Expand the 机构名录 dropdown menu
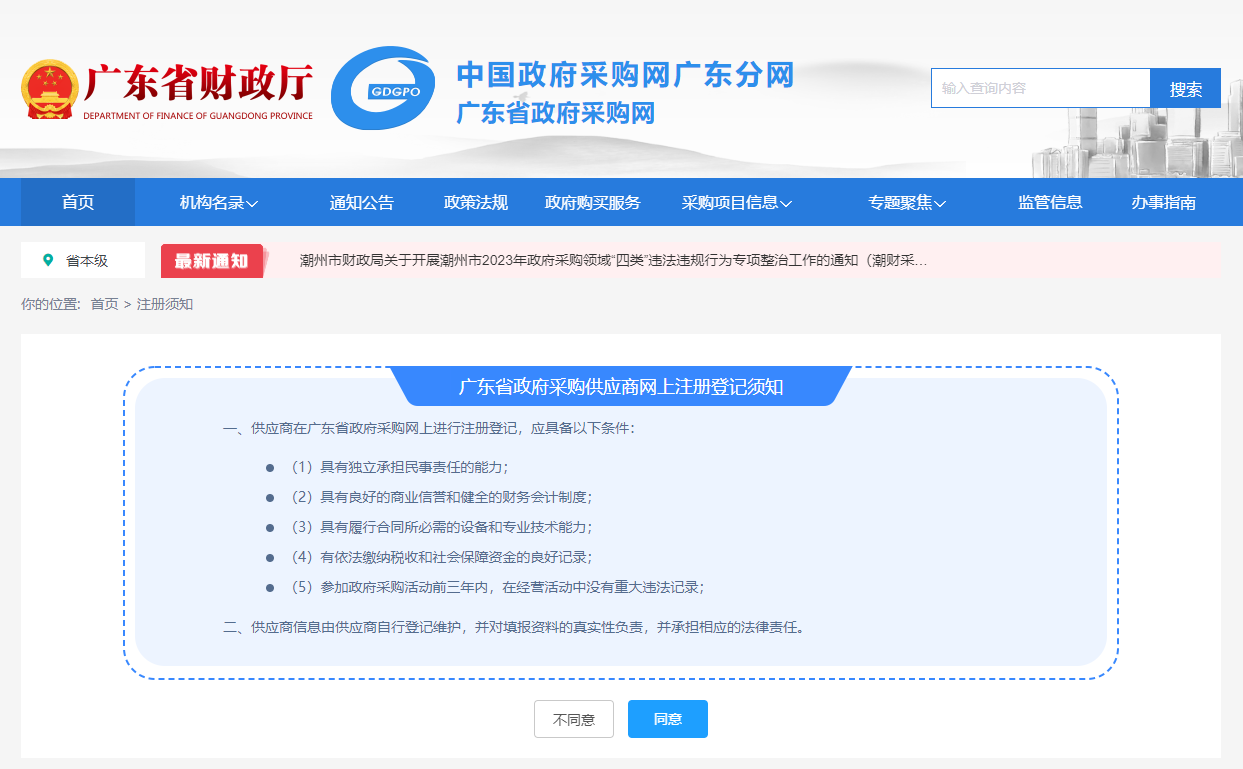This screenshot has width=1243, height=769. pyautogui.click(x=219, y=203)
